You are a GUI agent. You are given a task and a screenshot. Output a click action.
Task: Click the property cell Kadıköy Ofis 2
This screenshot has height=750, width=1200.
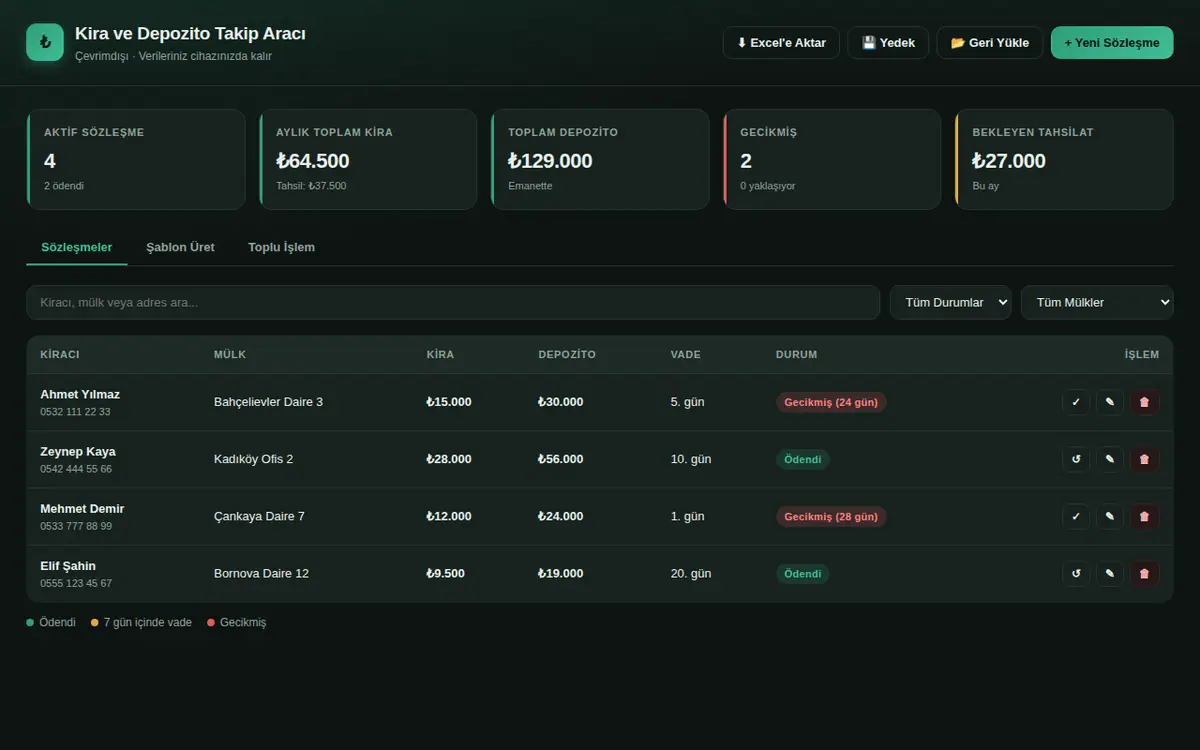coord(254,459)
